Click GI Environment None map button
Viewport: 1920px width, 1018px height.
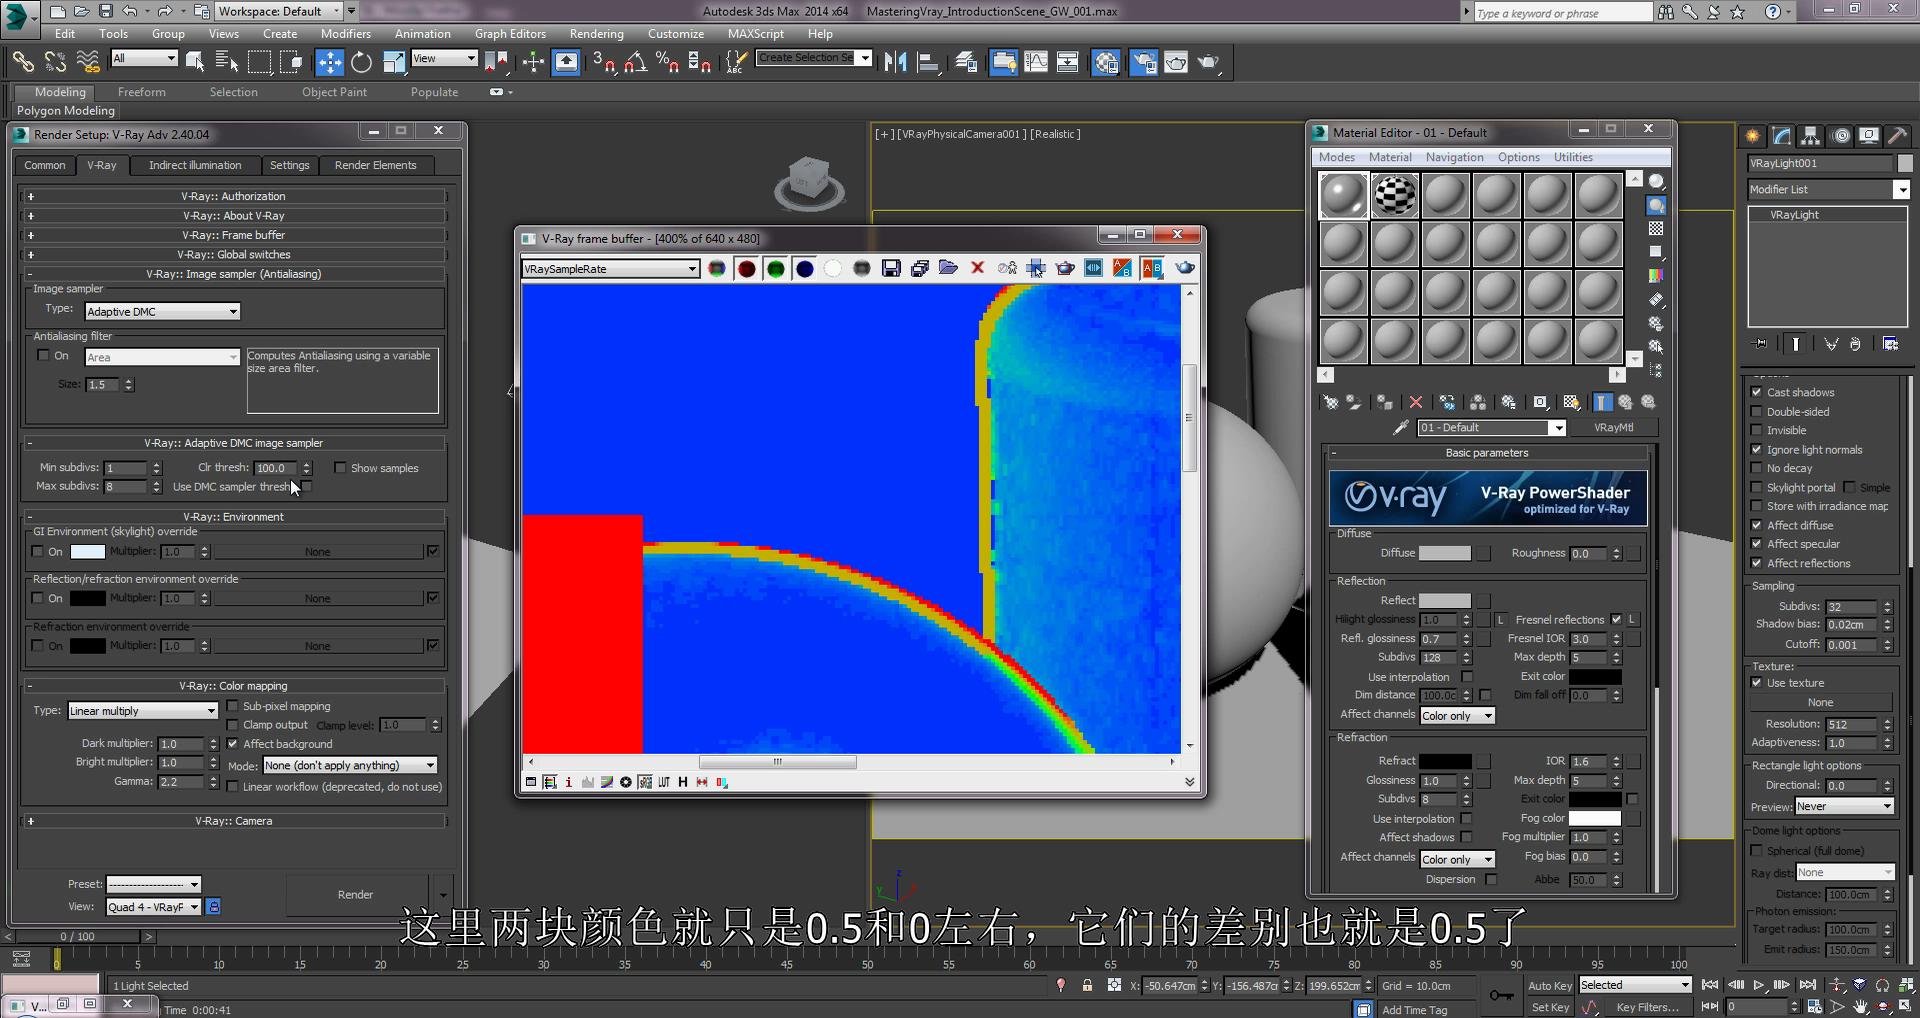(318, 552)
